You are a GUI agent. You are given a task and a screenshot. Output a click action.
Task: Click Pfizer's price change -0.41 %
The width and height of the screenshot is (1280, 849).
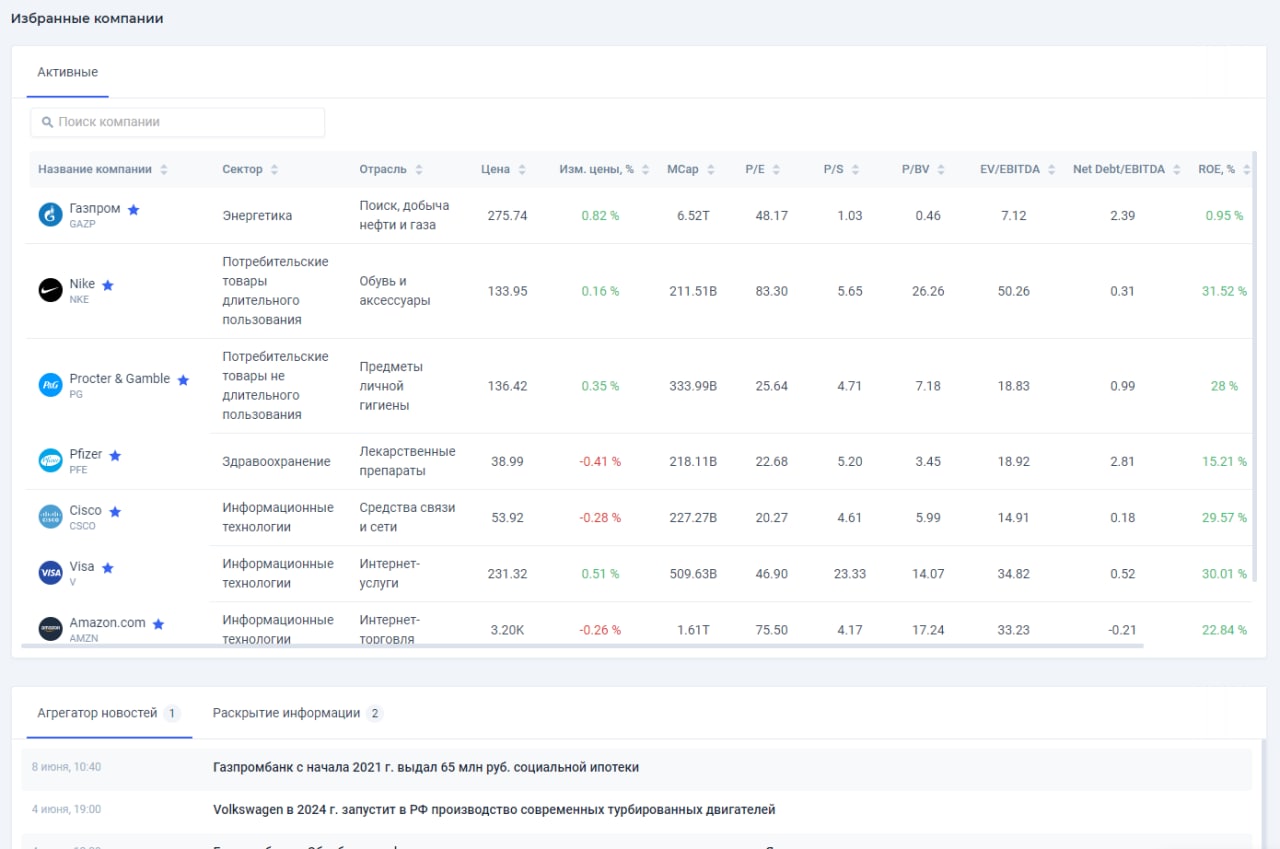coord(601,462)
